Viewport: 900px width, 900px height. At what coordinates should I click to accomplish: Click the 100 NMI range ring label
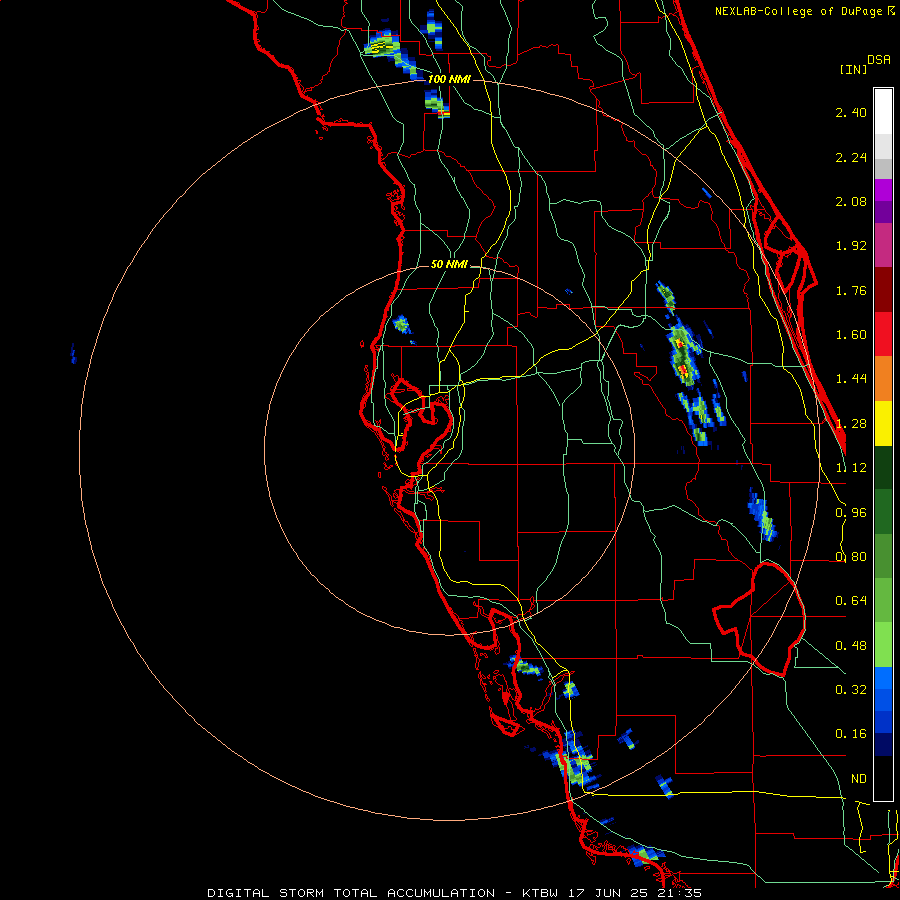[449, 79]
